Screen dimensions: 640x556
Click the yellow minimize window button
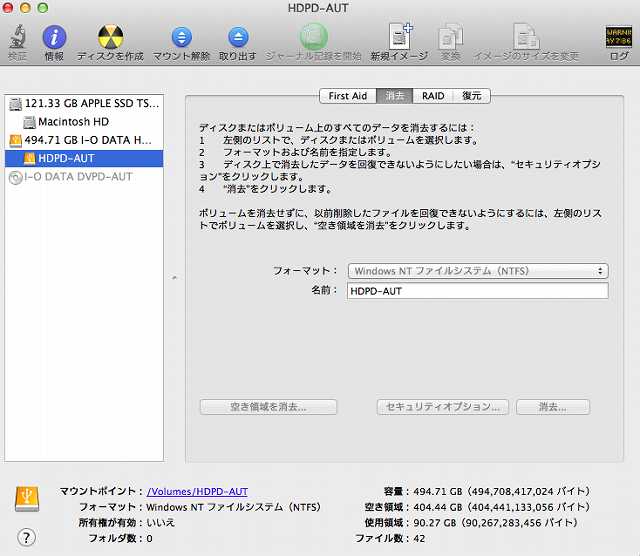pyautogui.click(x=25, y=8)
